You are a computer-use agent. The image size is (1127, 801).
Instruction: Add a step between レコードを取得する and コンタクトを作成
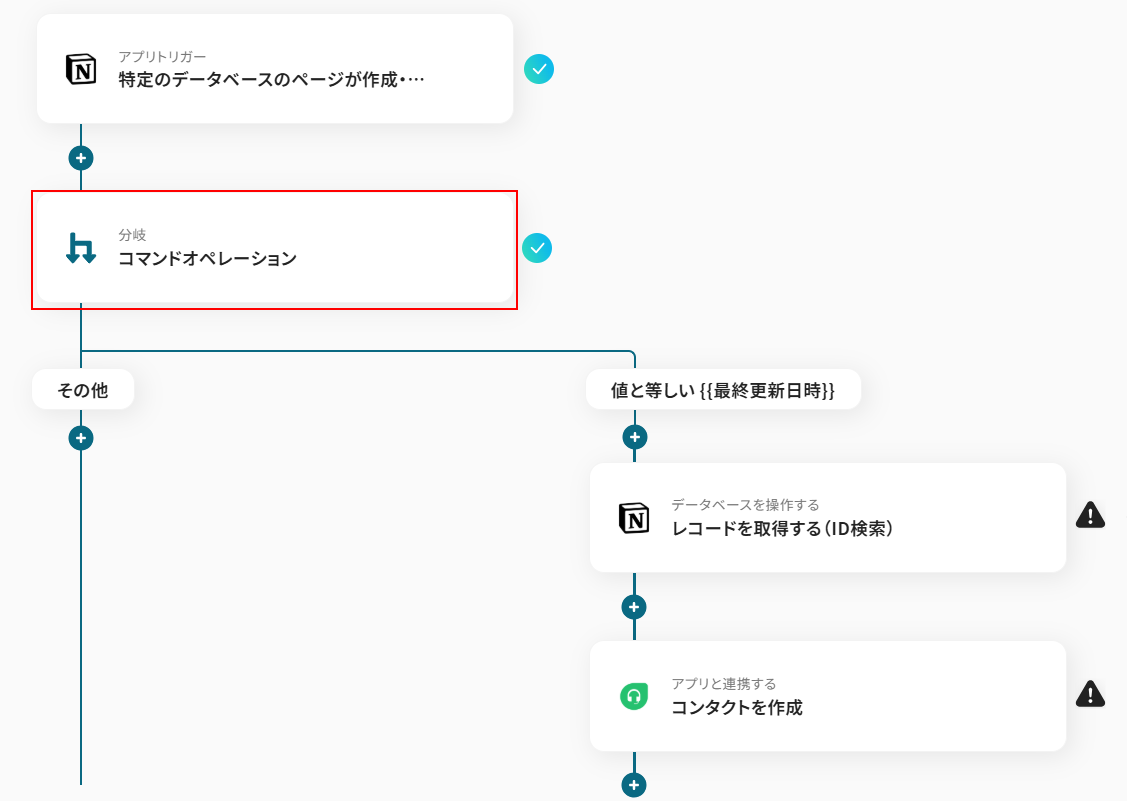tap(634, 607)
